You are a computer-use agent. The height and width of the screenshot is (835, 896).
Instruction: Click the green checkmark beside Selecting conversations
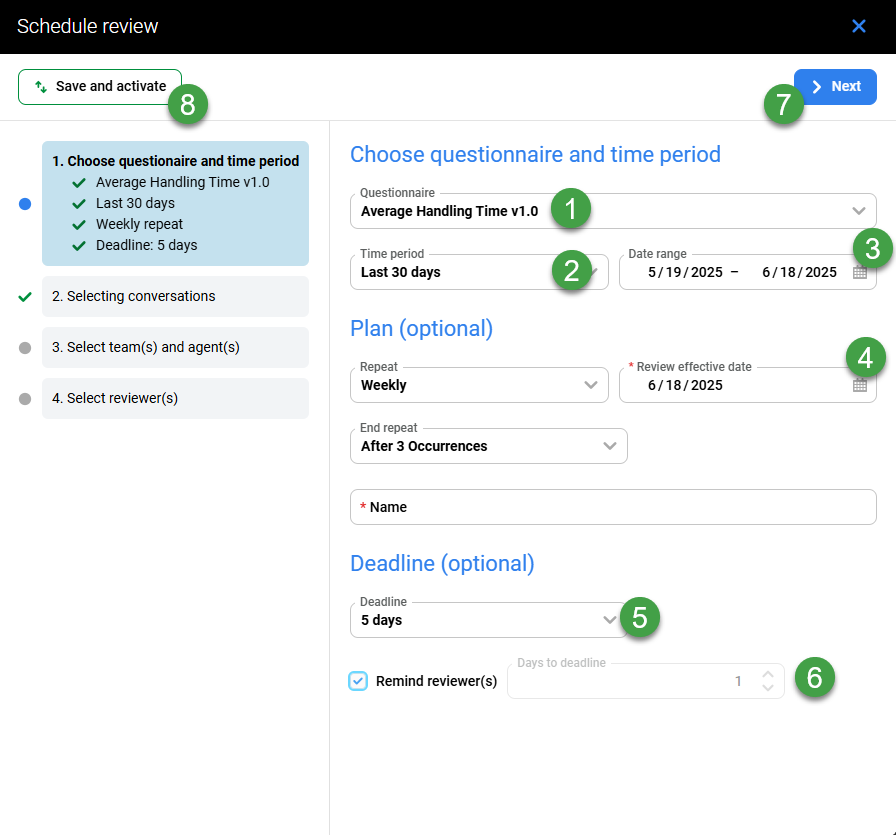click(26, 296)
